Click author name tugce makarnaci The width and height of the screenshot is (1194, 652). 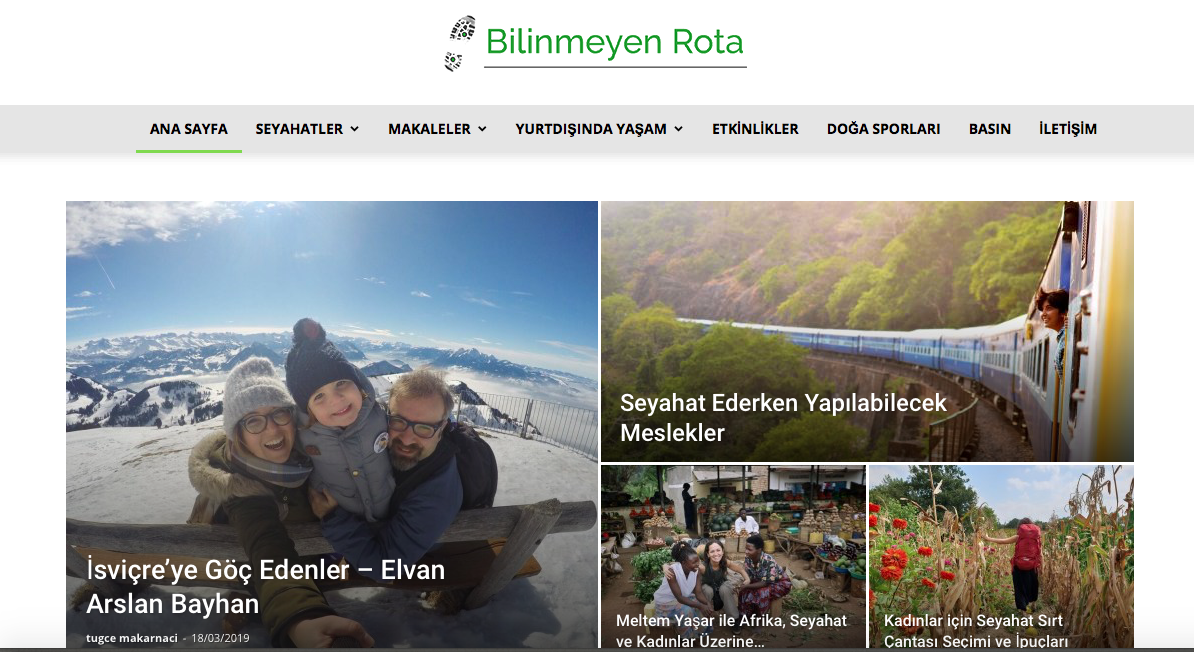[132, 638]
